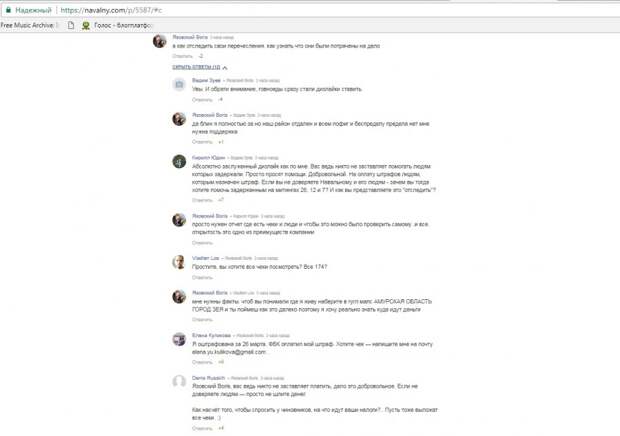Click Вадим Зуев's placeholder camera avatar
This screenshot has width=620, height=436.
point(179,84)
